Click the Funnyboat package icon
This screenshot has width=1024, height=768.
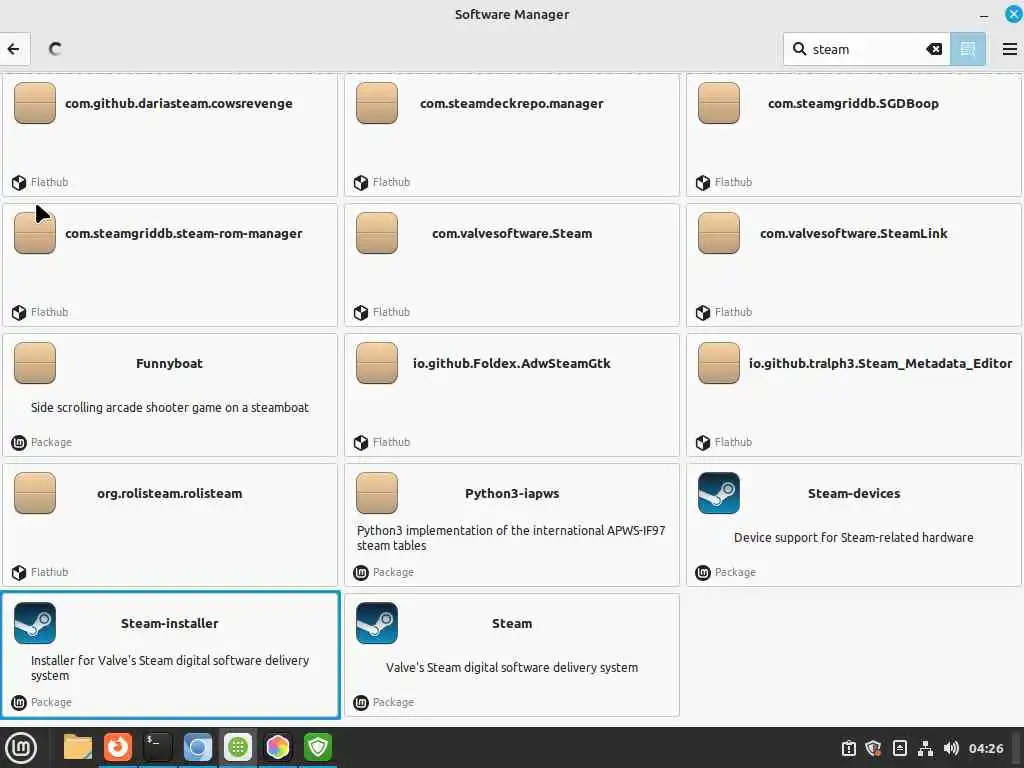35,363
